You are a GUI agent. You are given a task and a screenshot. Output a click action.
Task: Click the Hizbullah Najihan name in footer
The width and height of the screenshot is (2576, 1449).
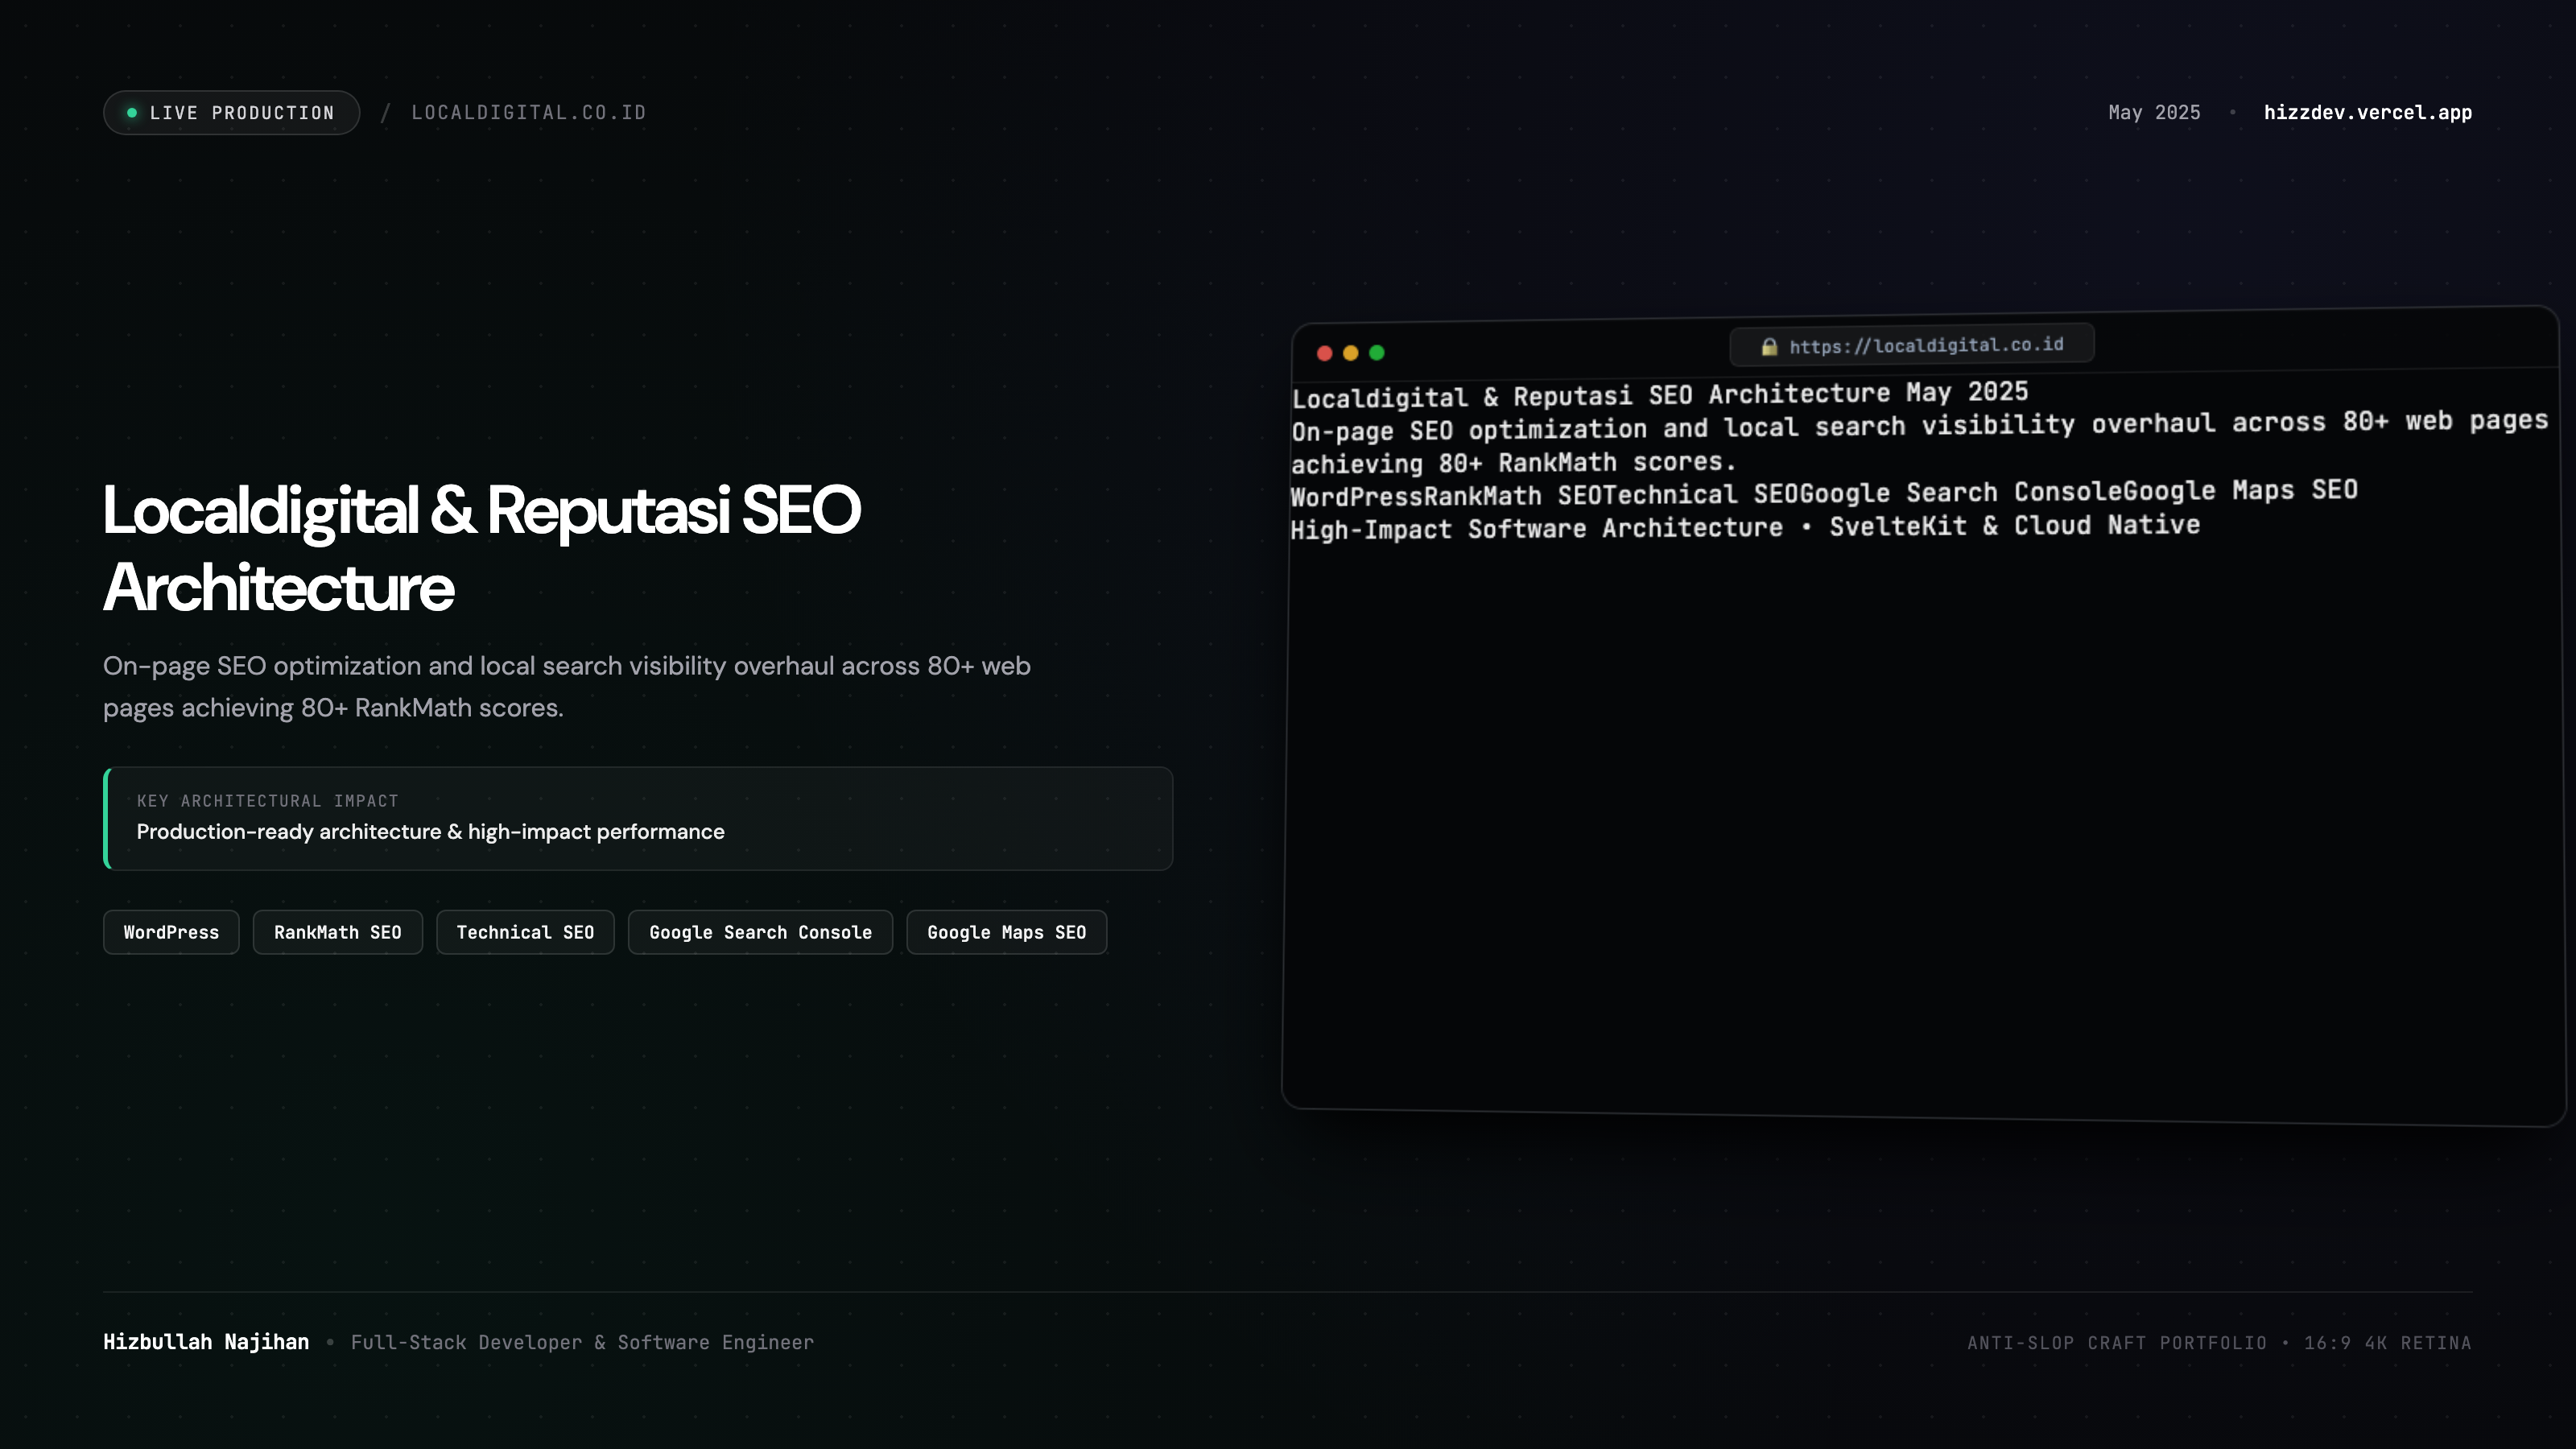click(x=206, y=1342)
